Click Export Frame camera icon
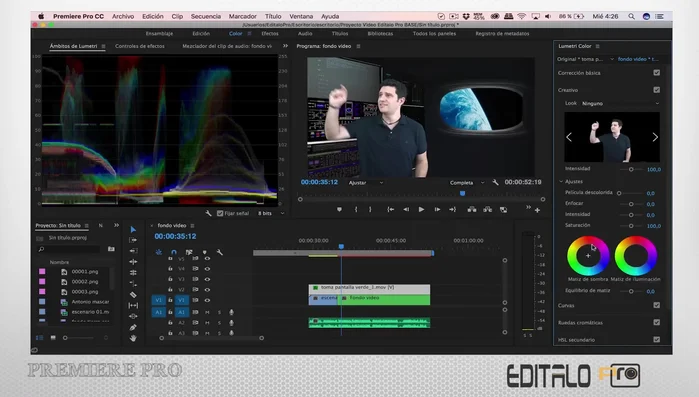 point(503,209)
